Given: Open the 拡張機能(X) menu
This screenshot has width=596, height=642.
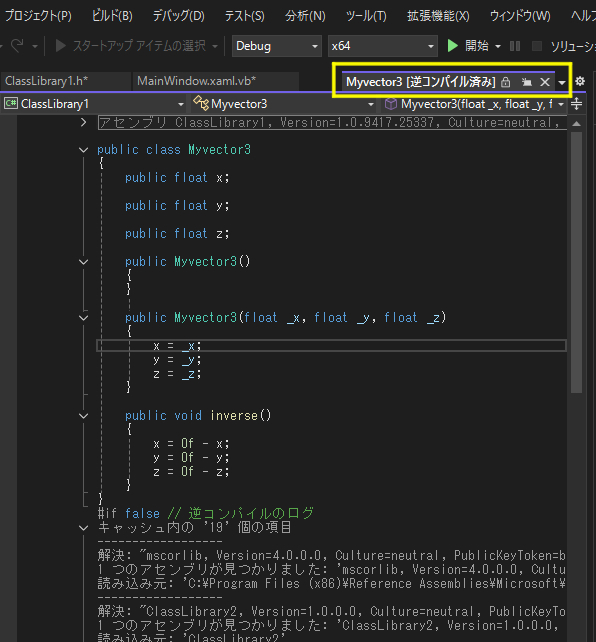Looking at the screenshot, I should 438,16.
